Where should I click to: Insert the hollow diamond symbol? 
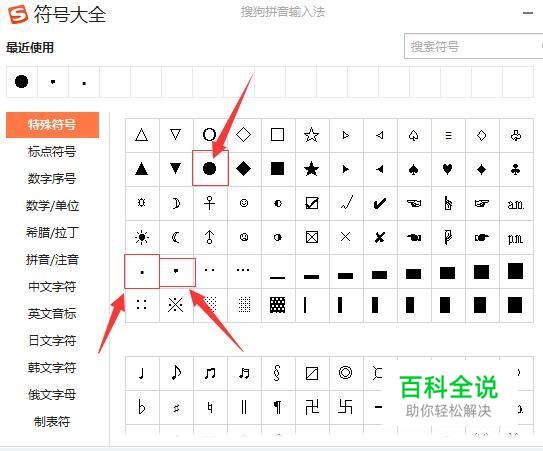click(243, 135)
